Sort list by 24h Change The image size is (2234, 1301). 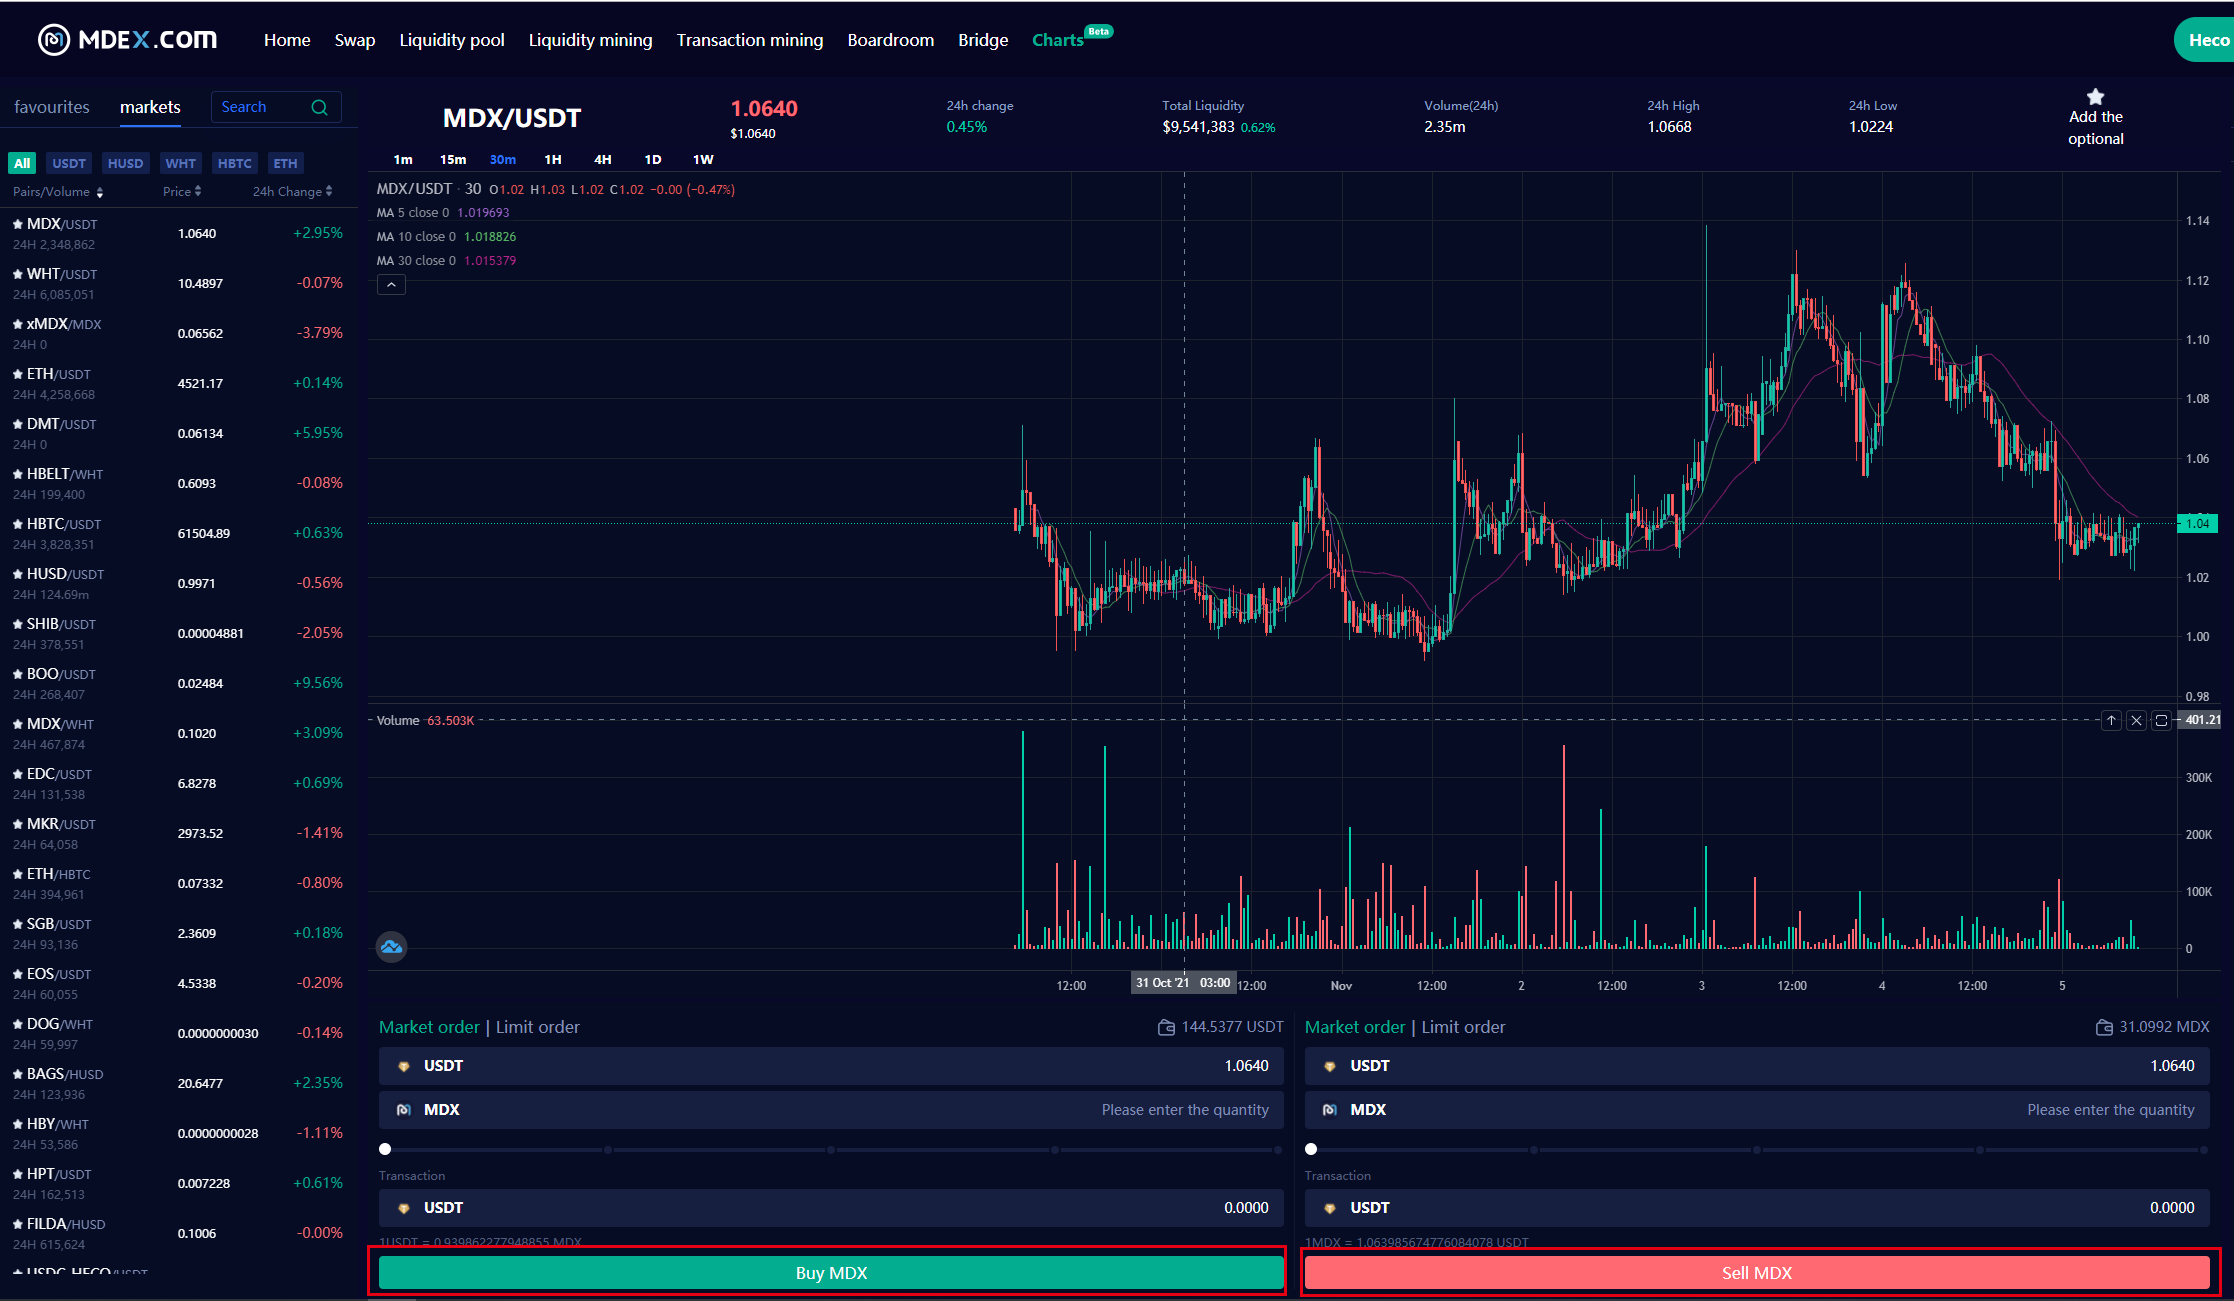point(292,191)
